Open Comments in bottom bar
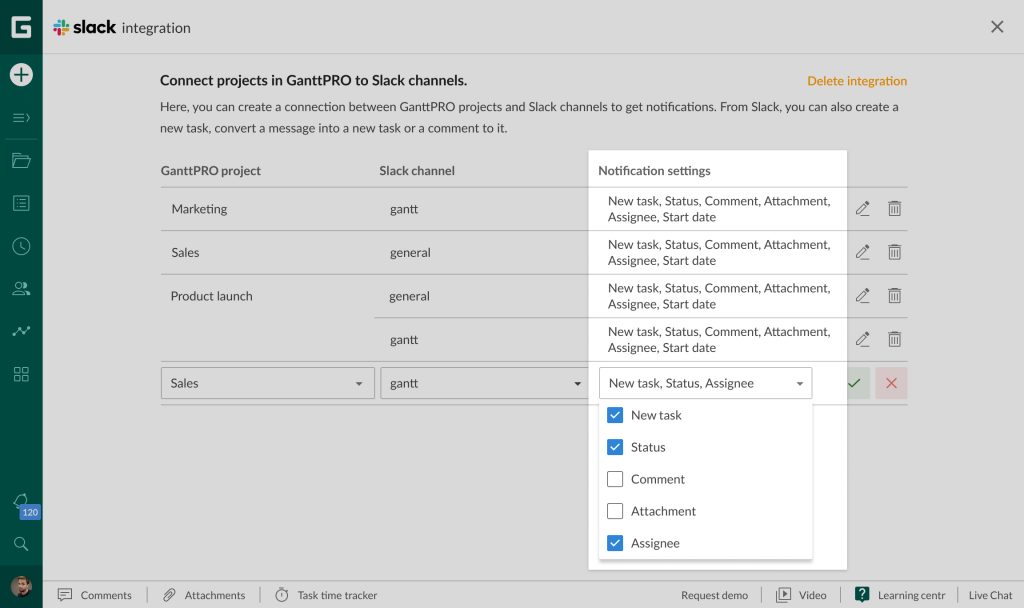The image size is (1024, 608). (95, 595)
